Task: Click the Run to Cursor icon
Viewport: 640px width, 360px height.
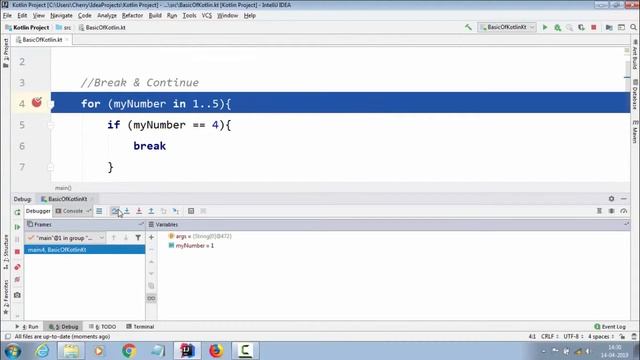Action: (x=176, y=211)
